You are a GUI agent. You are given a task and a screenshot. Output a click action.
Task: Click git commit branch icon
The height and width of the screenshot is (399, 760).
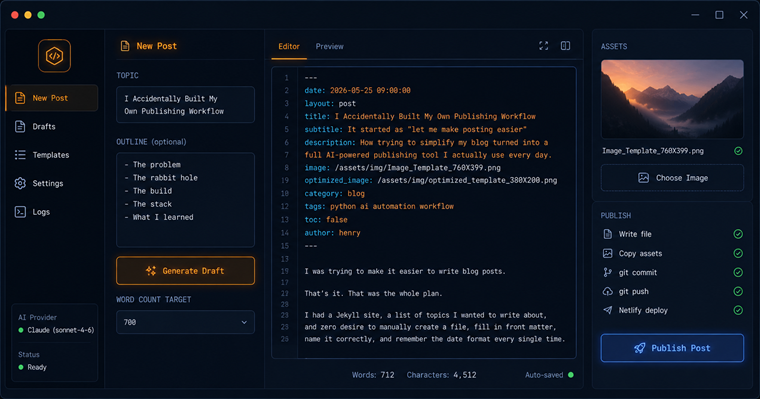pyautogui.click(x=607, y=272)
